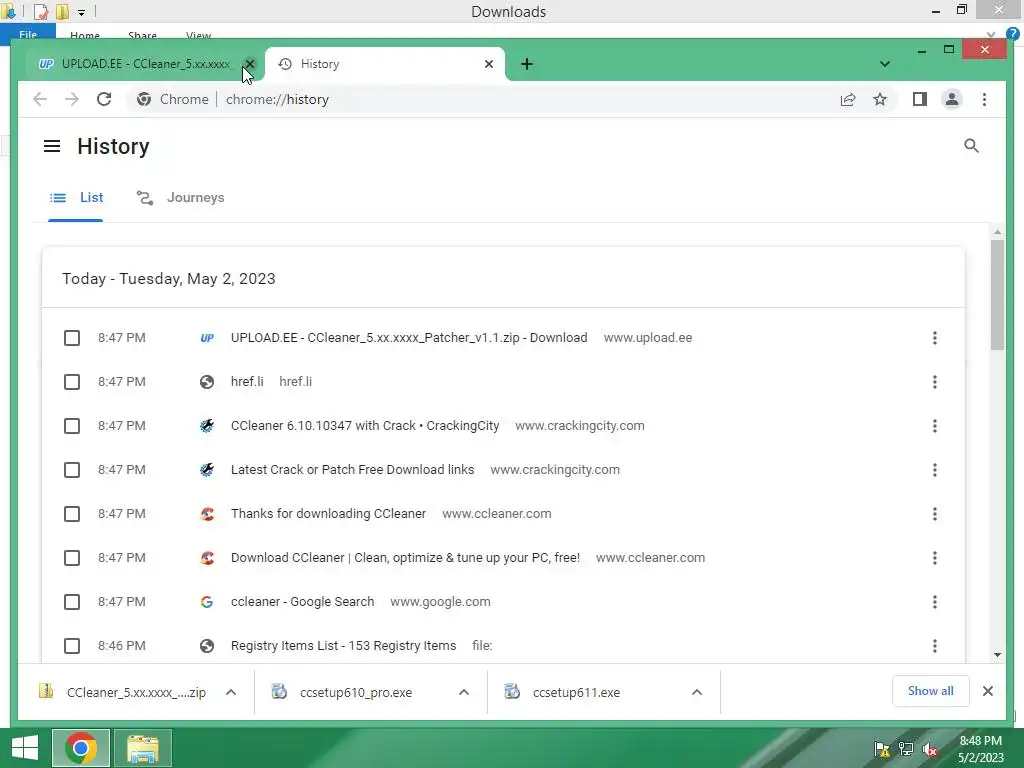Check the Registry Items List checkbox
Screen dimensions: 1024x768
pos(72,646)
